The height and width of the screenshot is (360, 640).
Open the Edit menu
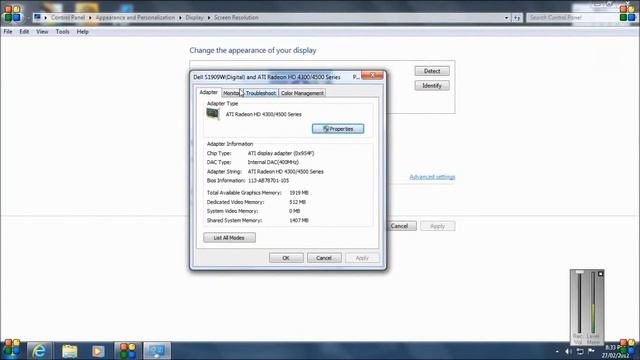pos(24,31)
